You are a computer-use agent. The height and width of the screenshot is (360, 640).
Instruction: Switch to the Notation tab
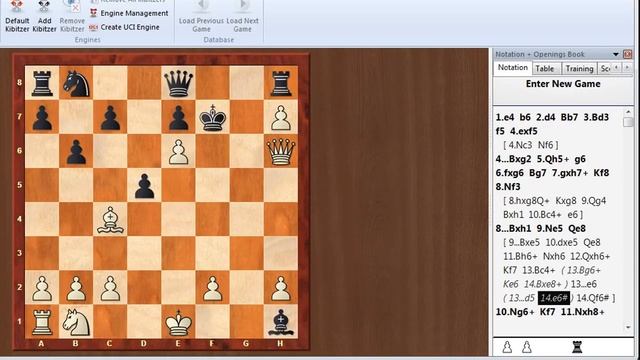click(513, 68)
